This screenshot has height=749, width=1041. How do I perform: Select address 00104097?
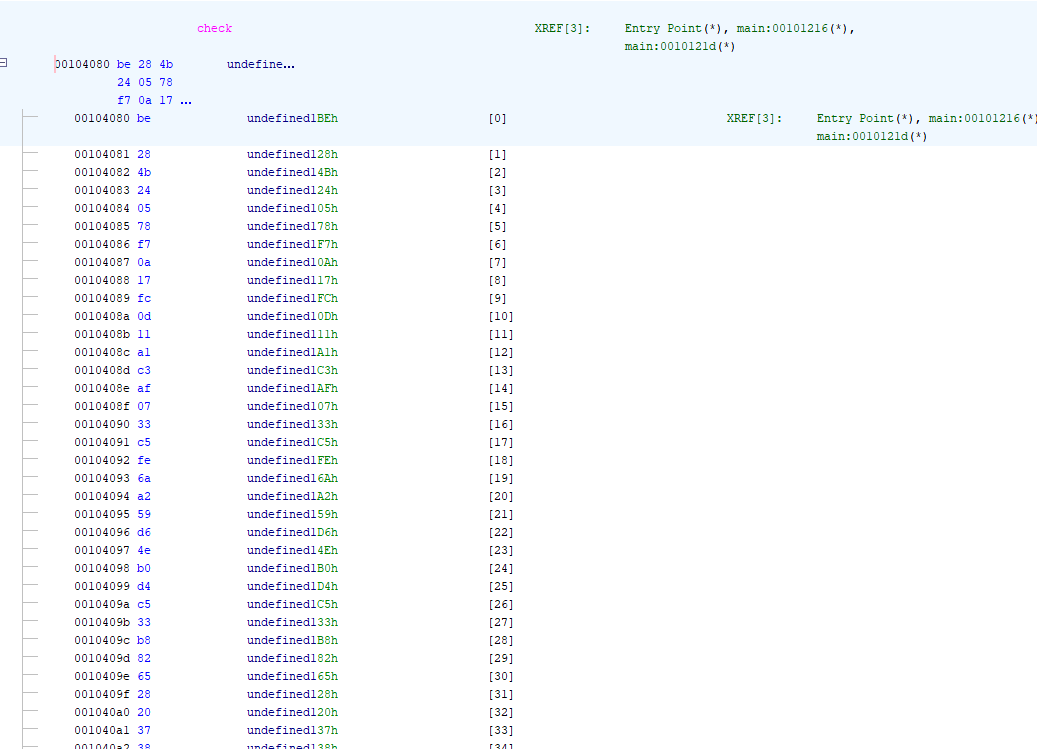tap(102, 550)
